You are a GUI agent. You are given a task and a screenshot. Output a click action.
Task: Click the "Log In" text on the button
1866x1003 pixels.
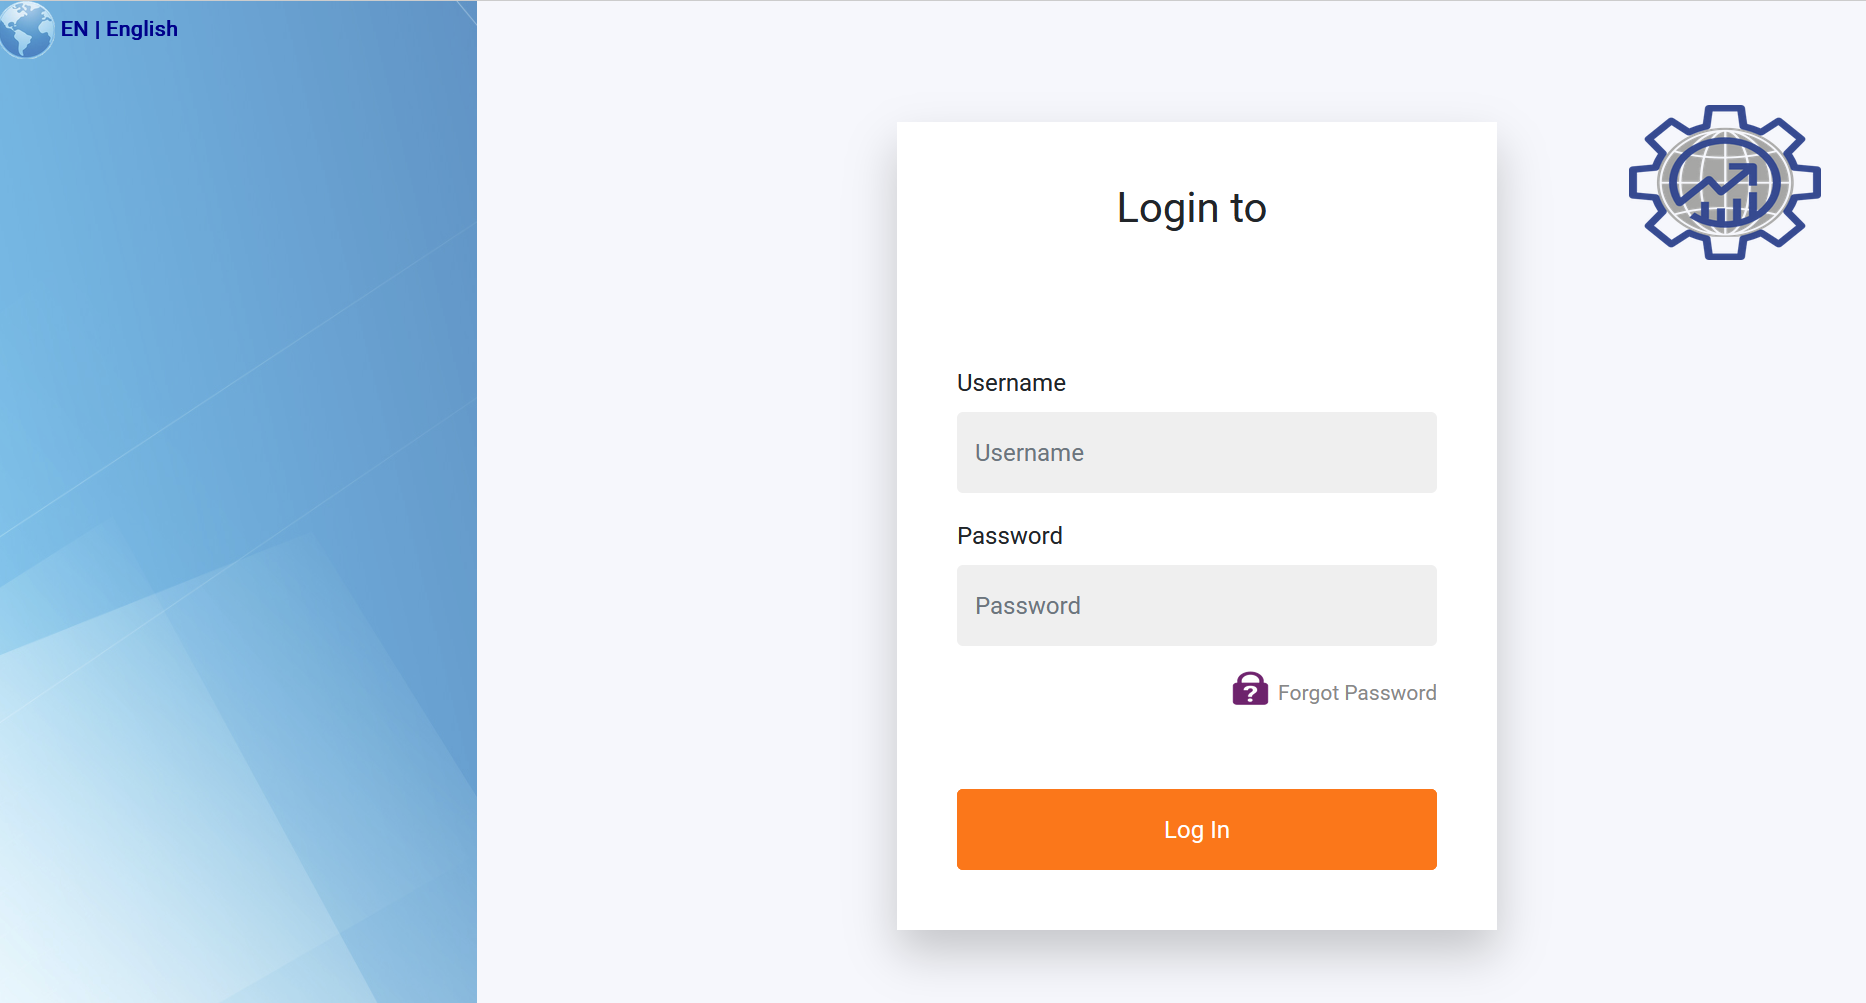coord(1196,830)
